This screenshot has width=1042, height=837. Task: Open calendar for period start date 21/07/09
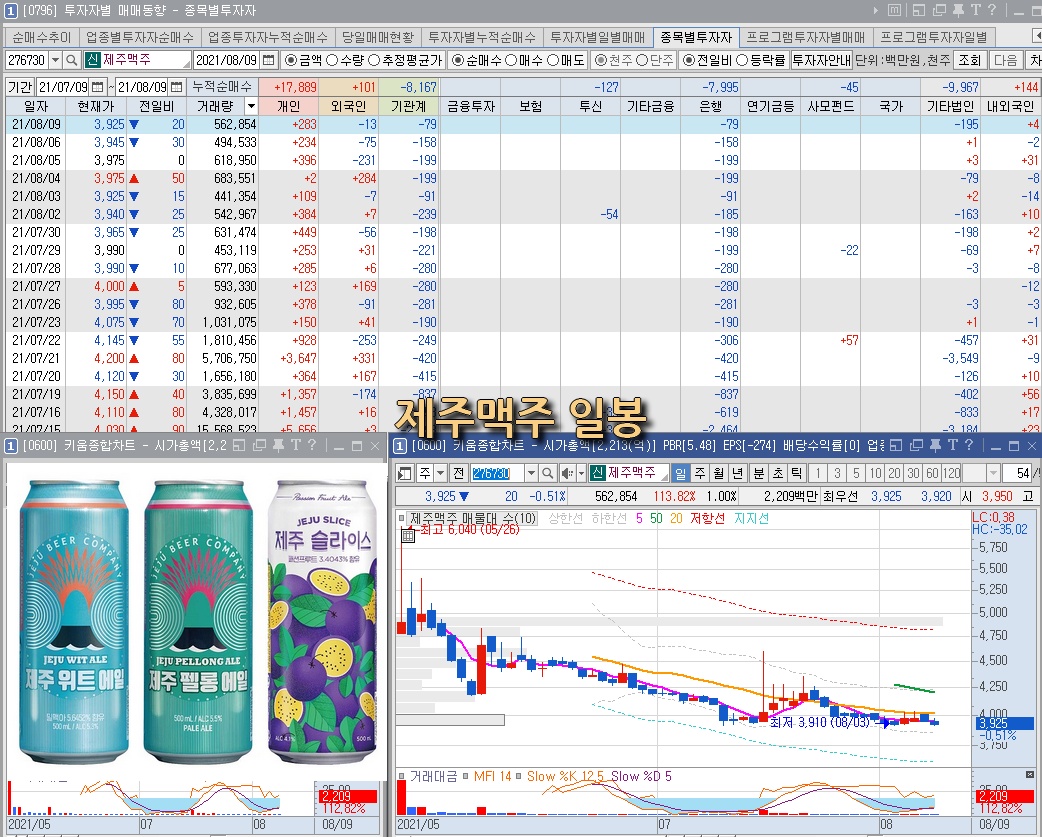tap(98, 87)
